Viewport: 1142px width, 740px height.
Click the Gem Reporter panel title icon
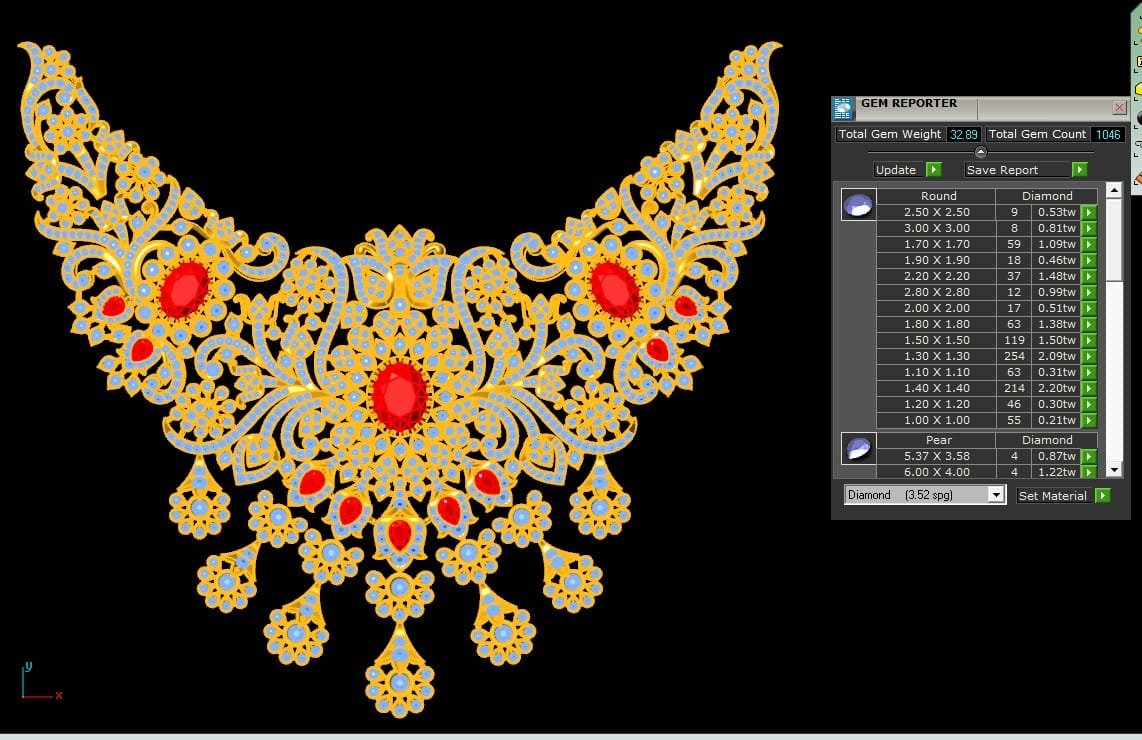843,108
